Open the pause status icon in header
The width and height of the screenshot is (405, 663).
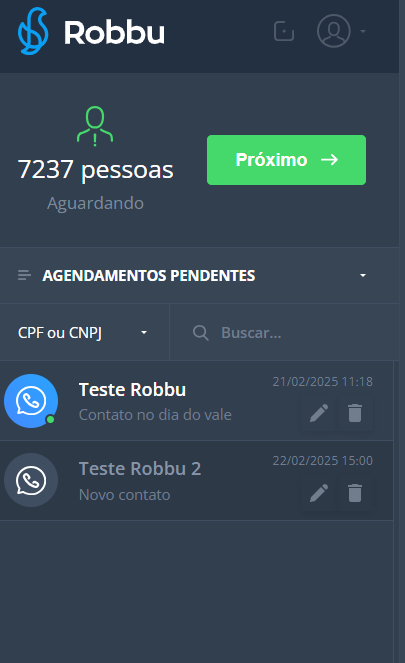click(x=284, y=31)
